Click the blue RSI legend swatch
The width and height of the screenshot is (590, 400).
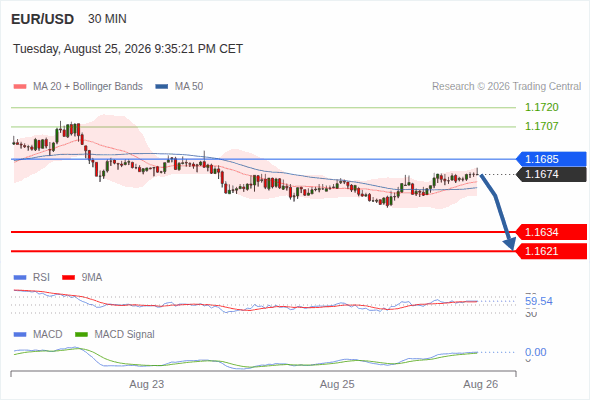pos(20,278)
